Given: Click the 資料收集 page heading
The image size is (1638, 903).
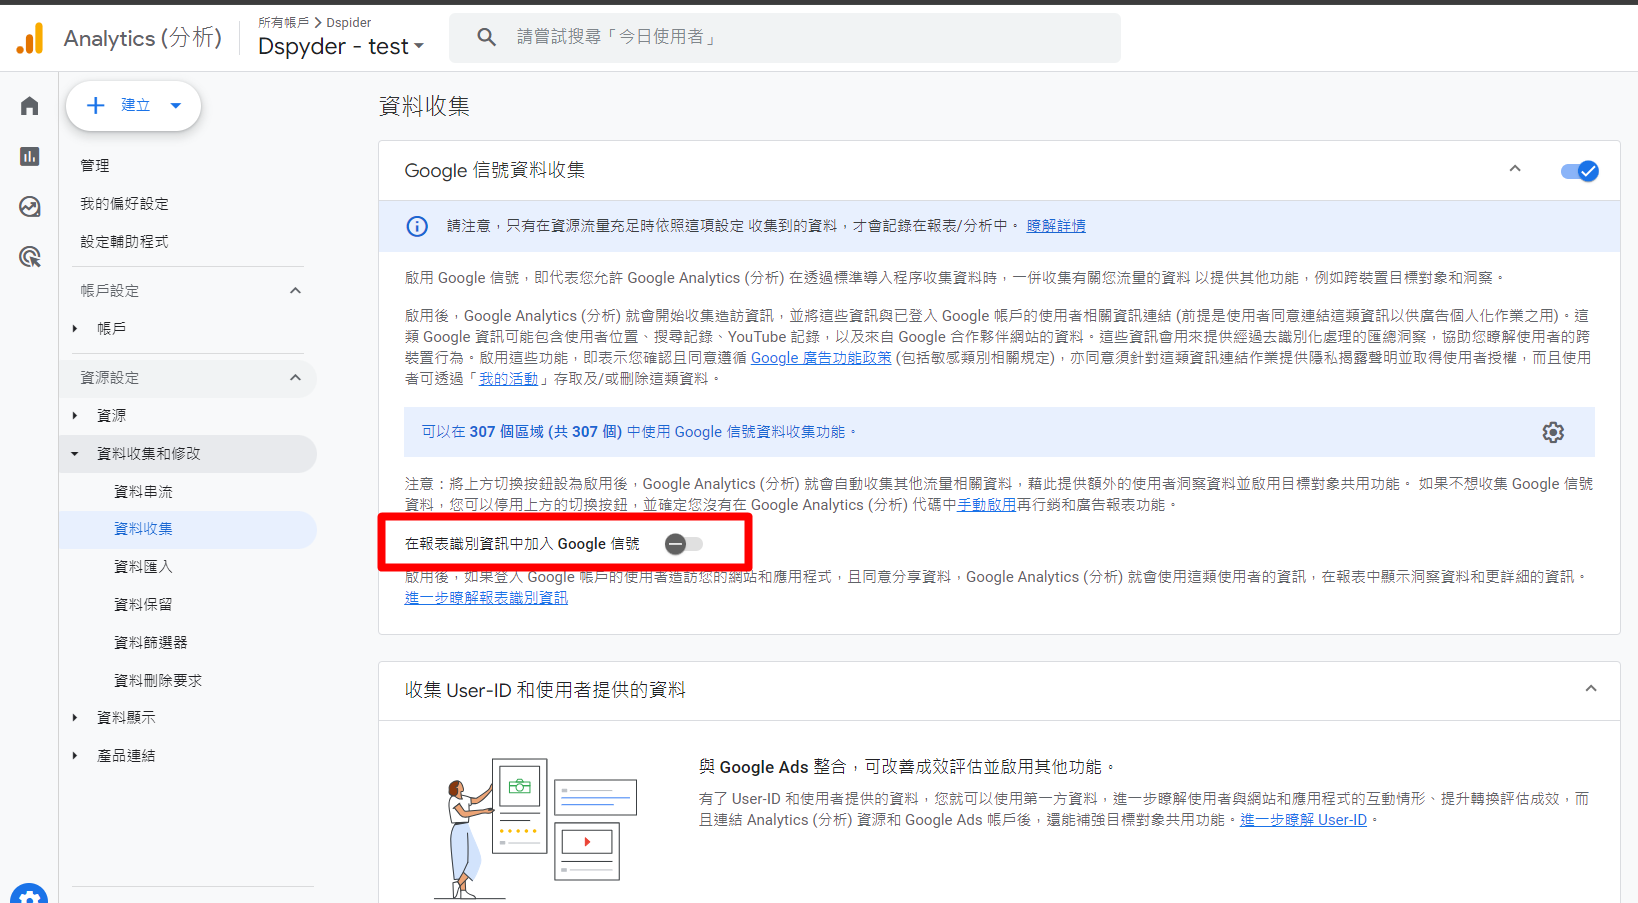Looking at the screenshot, I should pyautogui.click(x=424, y=106).
